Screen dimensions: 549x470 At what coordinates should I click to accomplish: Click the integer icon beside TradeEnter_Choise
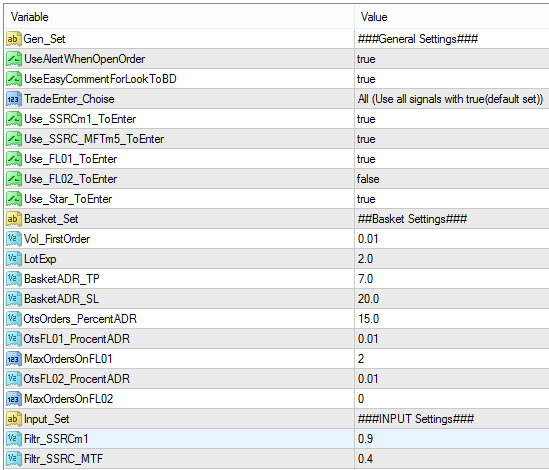pyautogui.click(x=14, y=99)
